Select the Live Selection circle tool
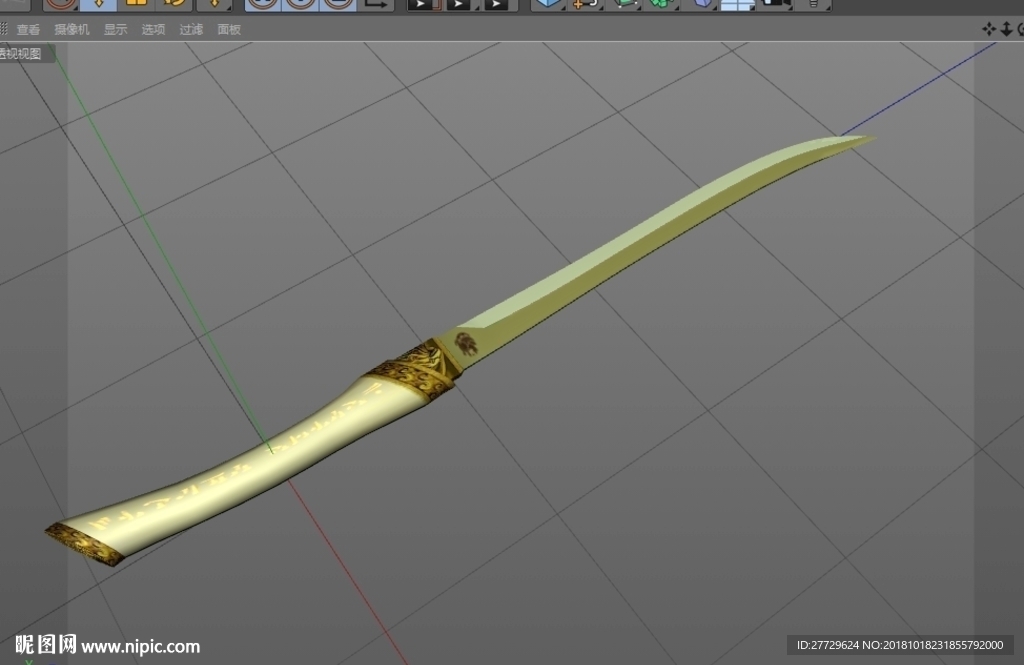 coord(61,4)
